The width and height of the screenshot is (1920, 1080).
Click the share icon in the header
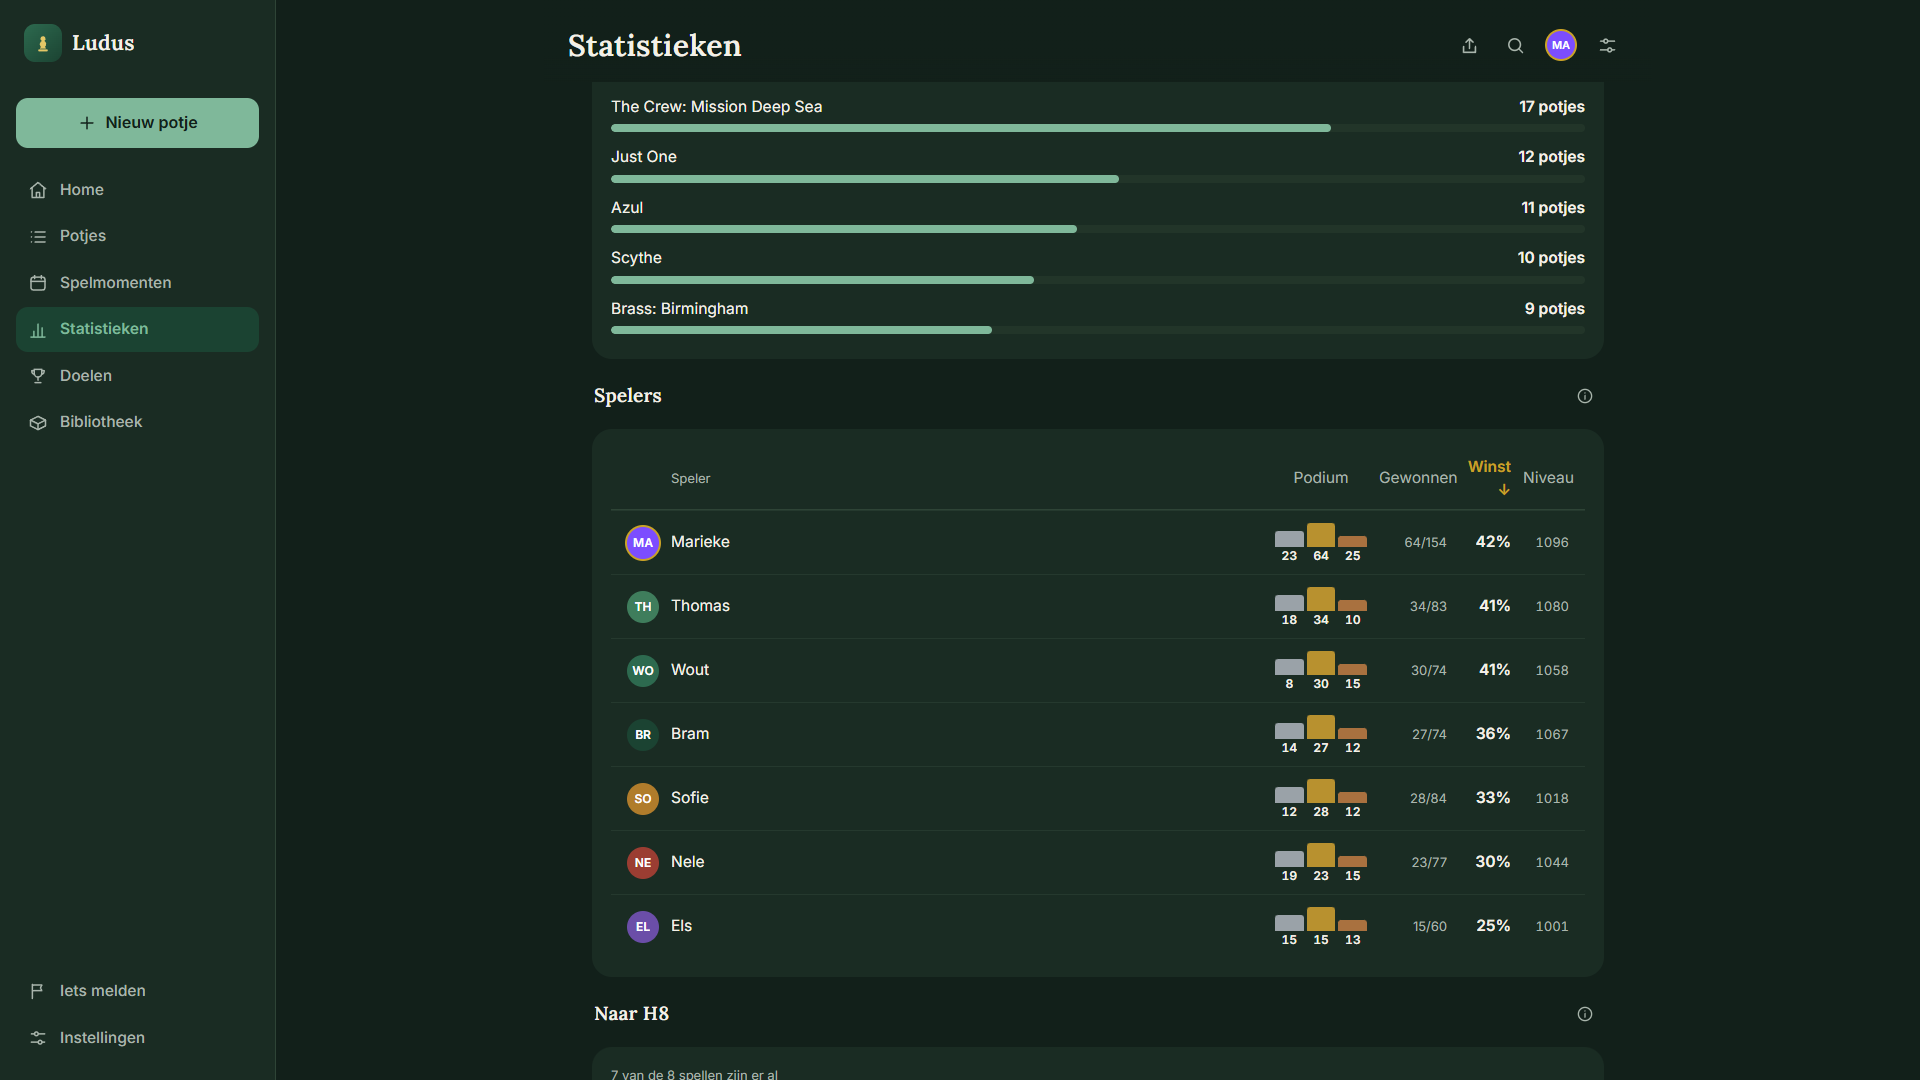pos(1469,45)
